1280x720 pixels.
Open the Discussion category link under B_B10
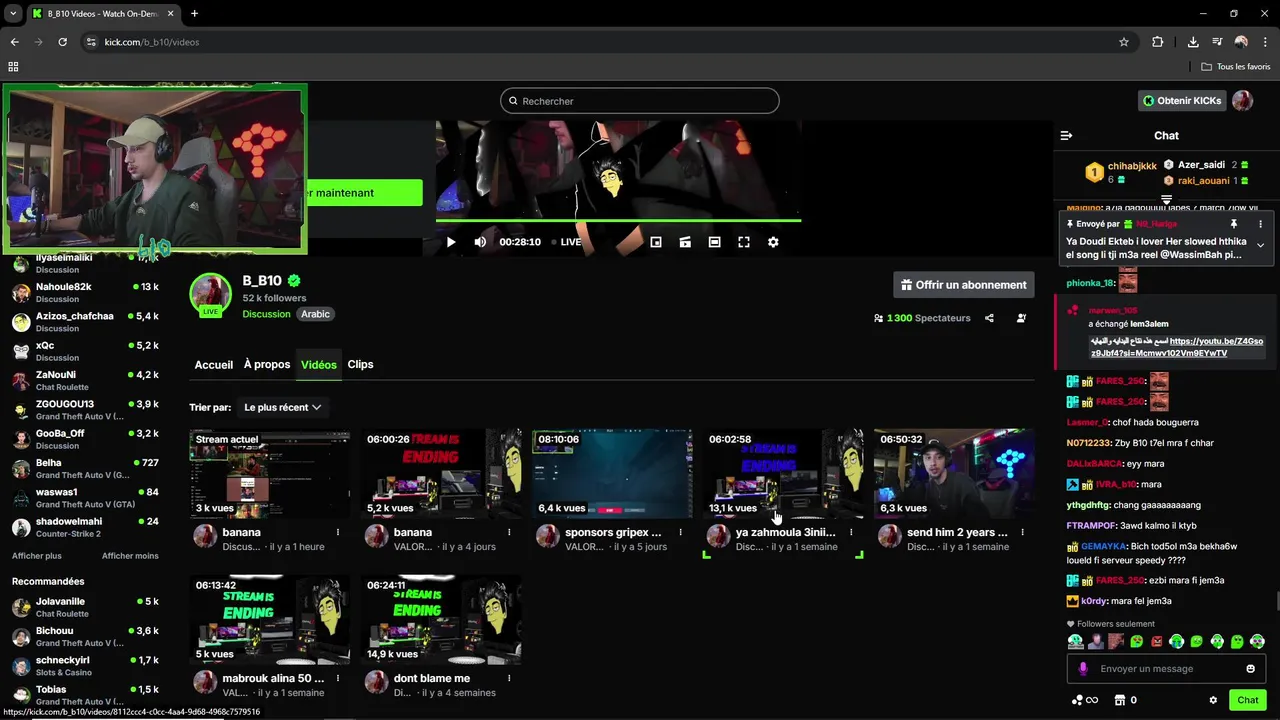[x=266, y=314]
